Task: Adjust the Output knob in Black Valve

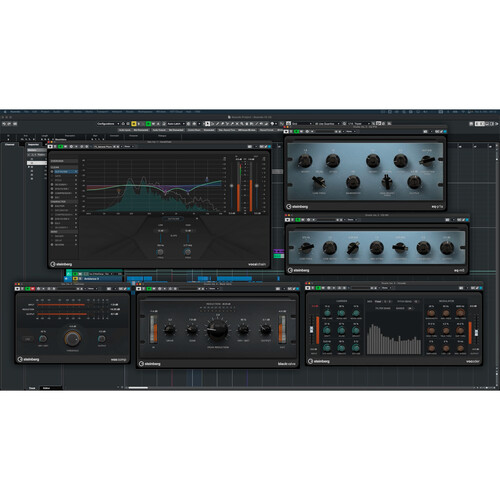Action: pos(266,330)
